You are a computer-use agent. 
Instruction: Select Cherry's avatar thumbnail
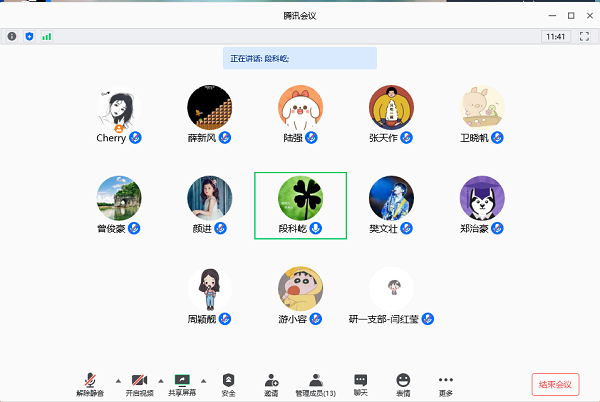(118, 108)
